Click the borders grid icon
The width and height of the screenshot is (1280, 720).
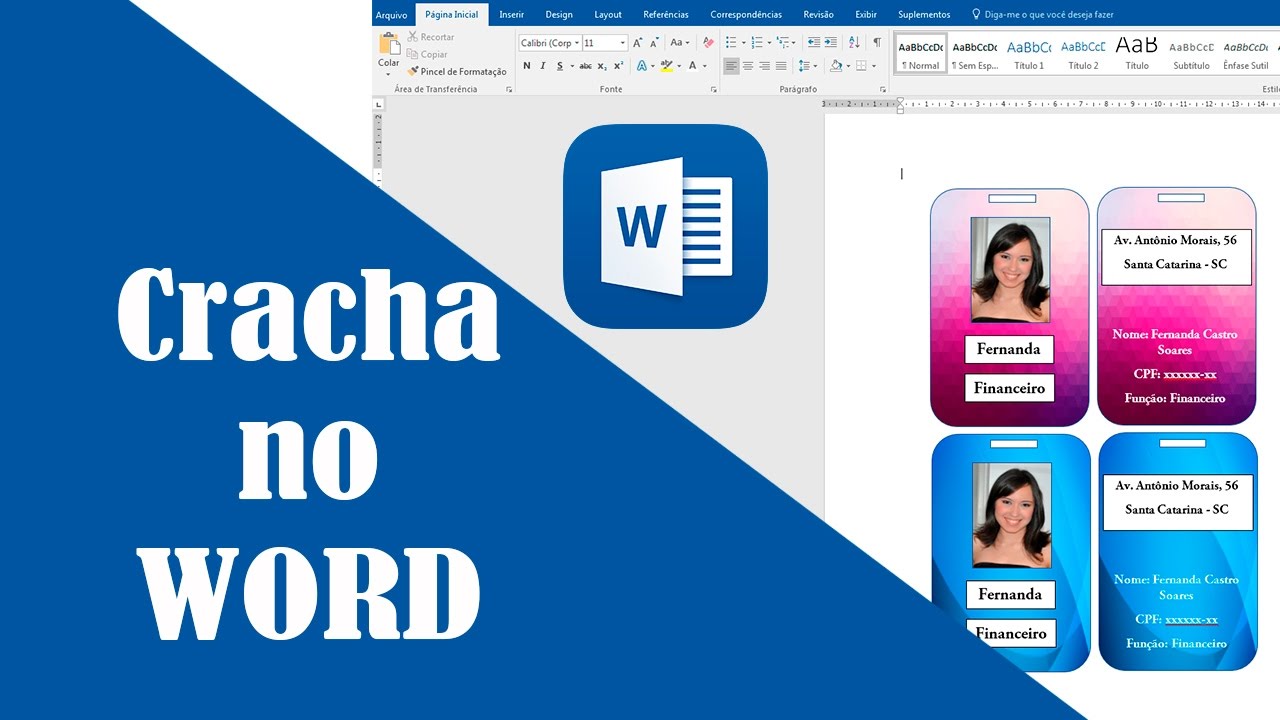[x=861, y=66]
